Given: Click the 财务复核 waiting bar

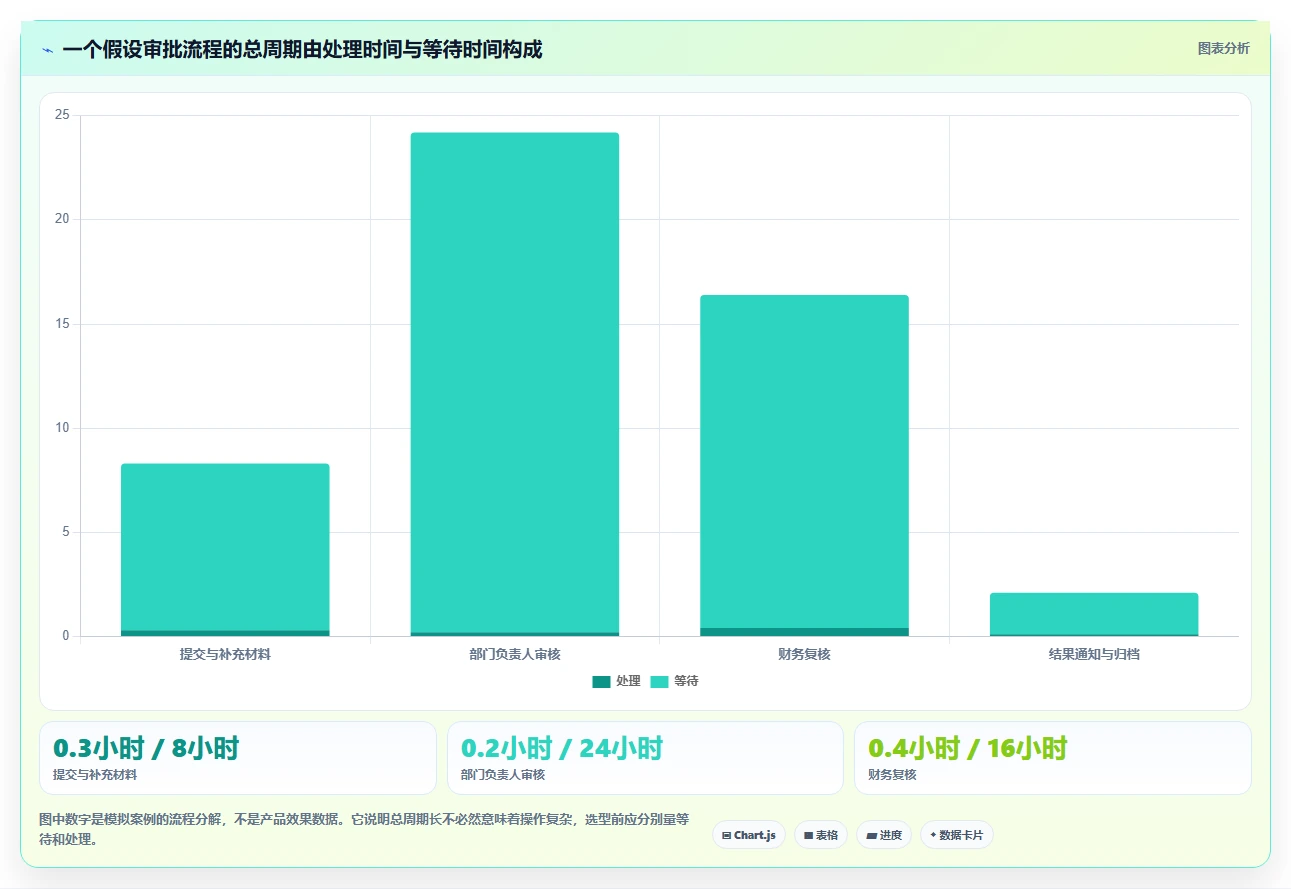Looking at the screenshot, I should pos(804,461).
